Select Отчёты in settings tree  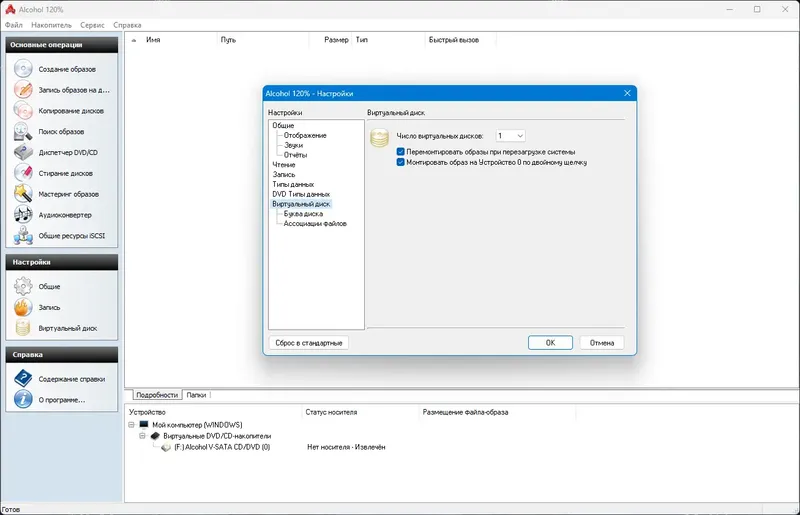[x=295, y=155]
